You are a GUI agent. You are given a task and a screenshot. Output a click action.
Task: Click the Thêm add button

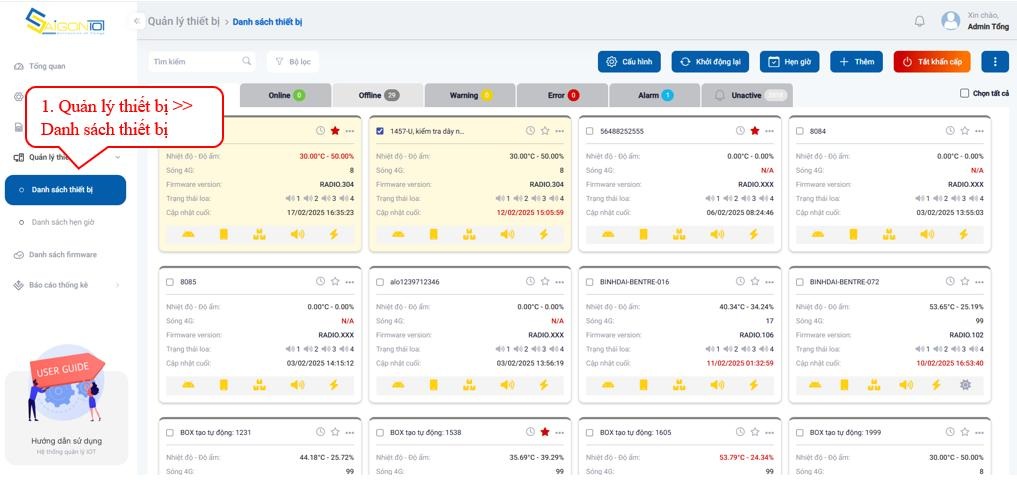tap(856, 62)
